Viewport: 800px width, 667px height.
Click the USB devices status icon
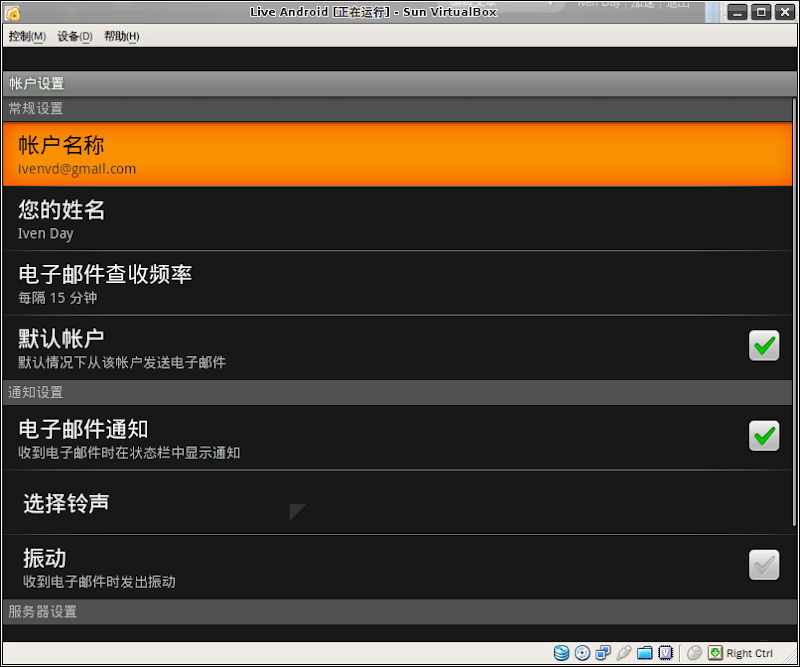coord(623,653)
